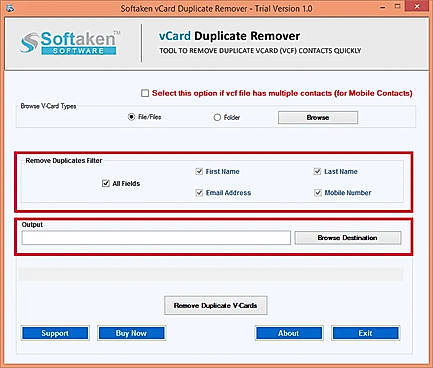The width and height of the screenshot is (433, 368).
Task: Click the 'vCard Duplicate Remover' heading text
Action: [x=230, y=36]
